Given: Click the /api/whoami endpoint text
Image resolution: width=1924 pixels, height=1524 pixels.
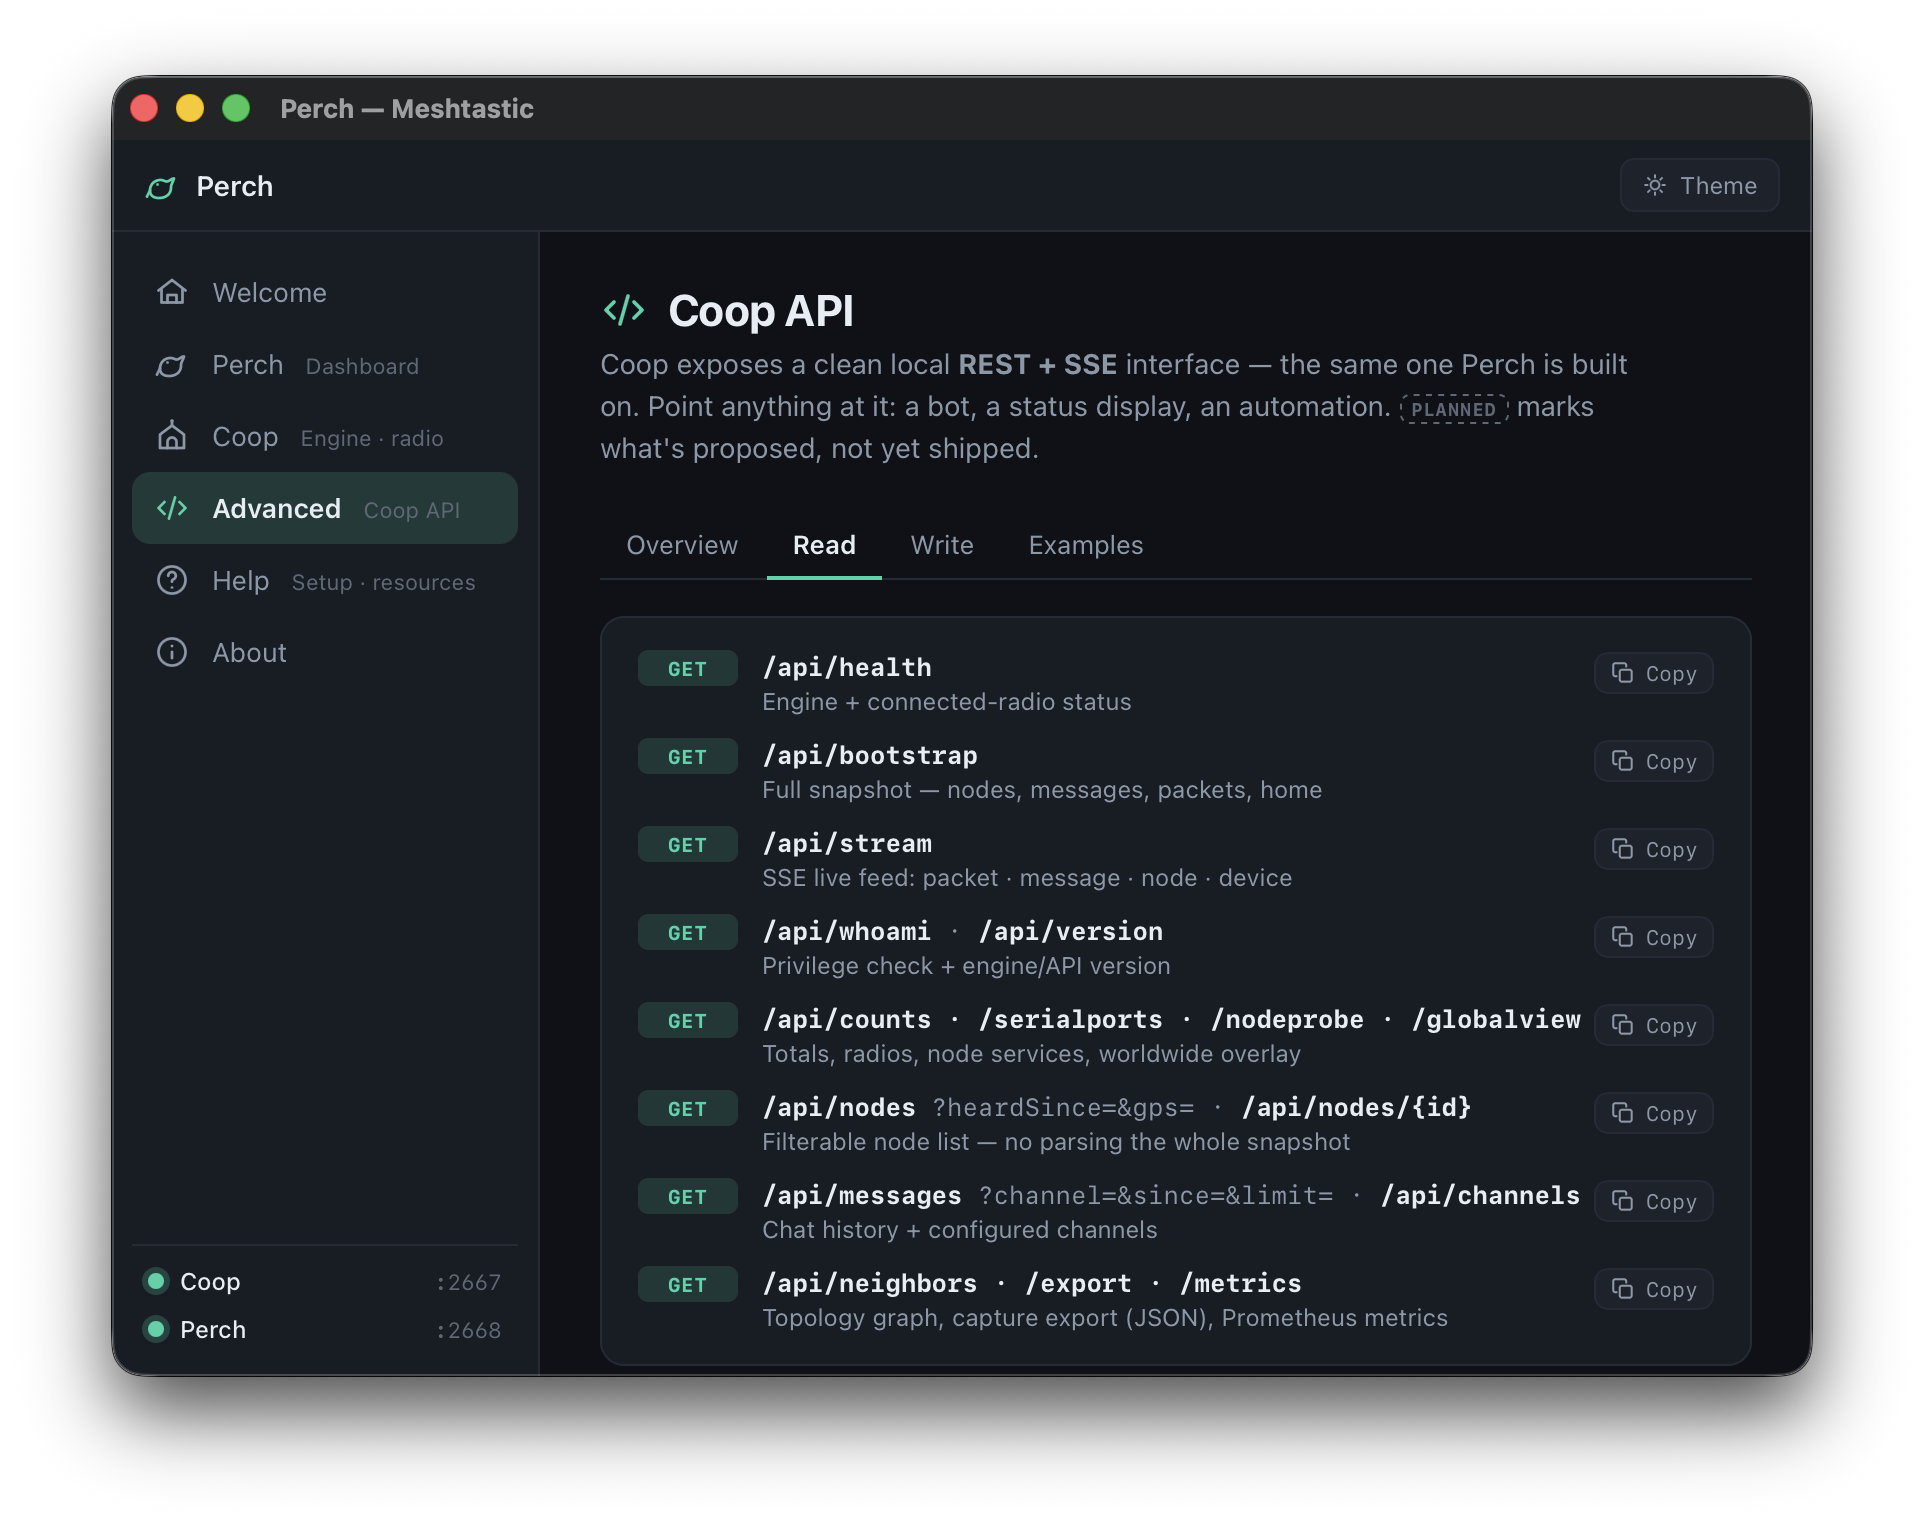Looking at the screenshot, I should (847, 931).
